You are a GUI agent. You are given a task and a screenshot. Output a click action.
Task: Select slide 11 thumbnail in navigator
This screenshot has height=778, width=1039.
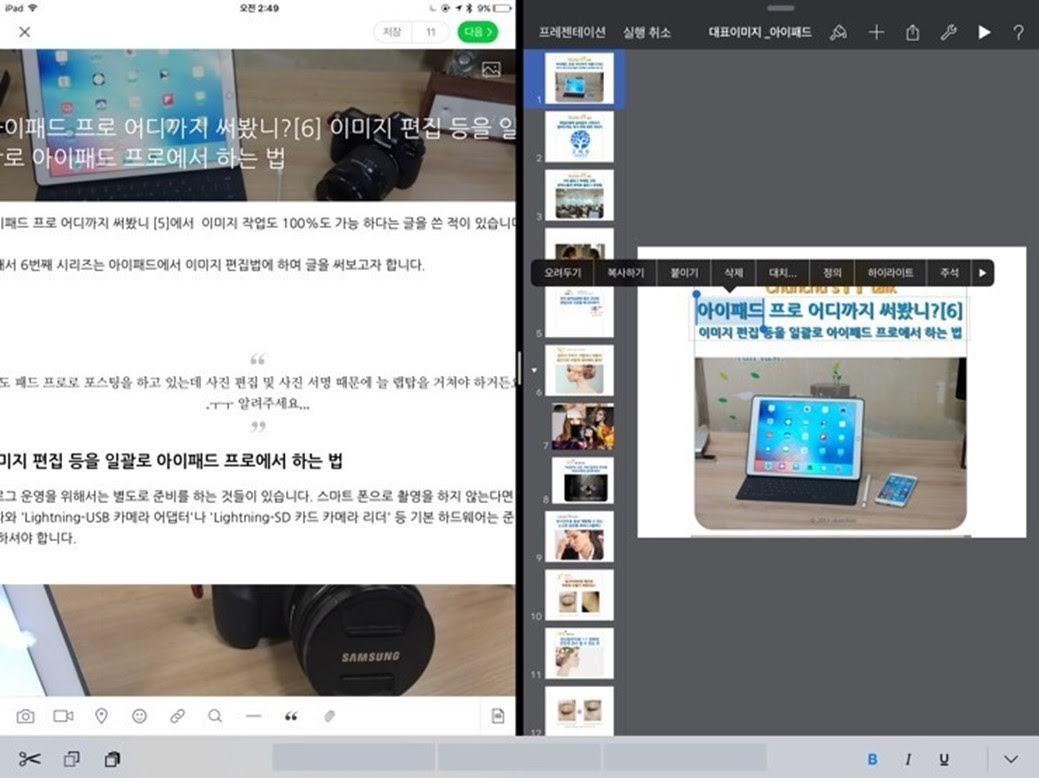pyautogui.click(x=578, y=653)
